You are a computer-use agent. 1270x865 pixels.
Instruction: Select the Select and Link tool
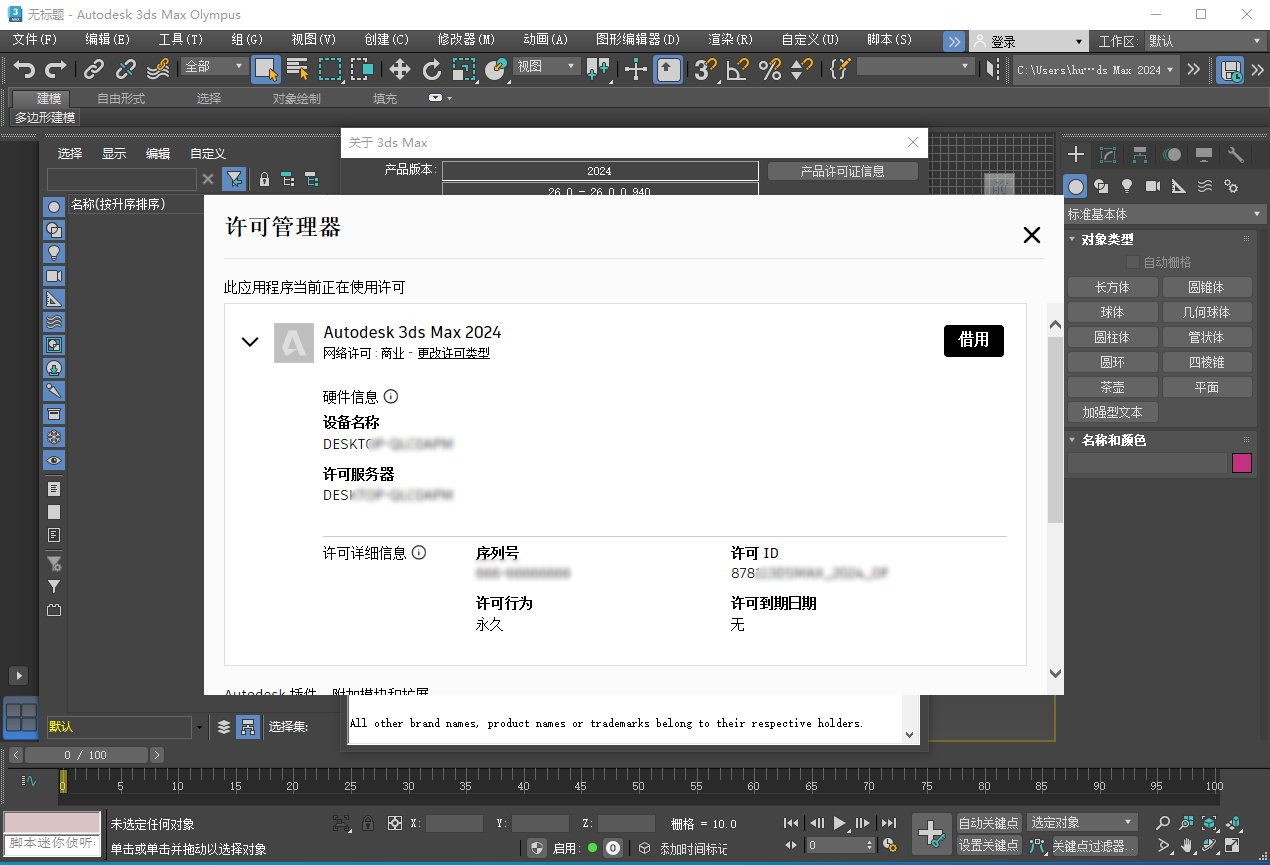94,69
